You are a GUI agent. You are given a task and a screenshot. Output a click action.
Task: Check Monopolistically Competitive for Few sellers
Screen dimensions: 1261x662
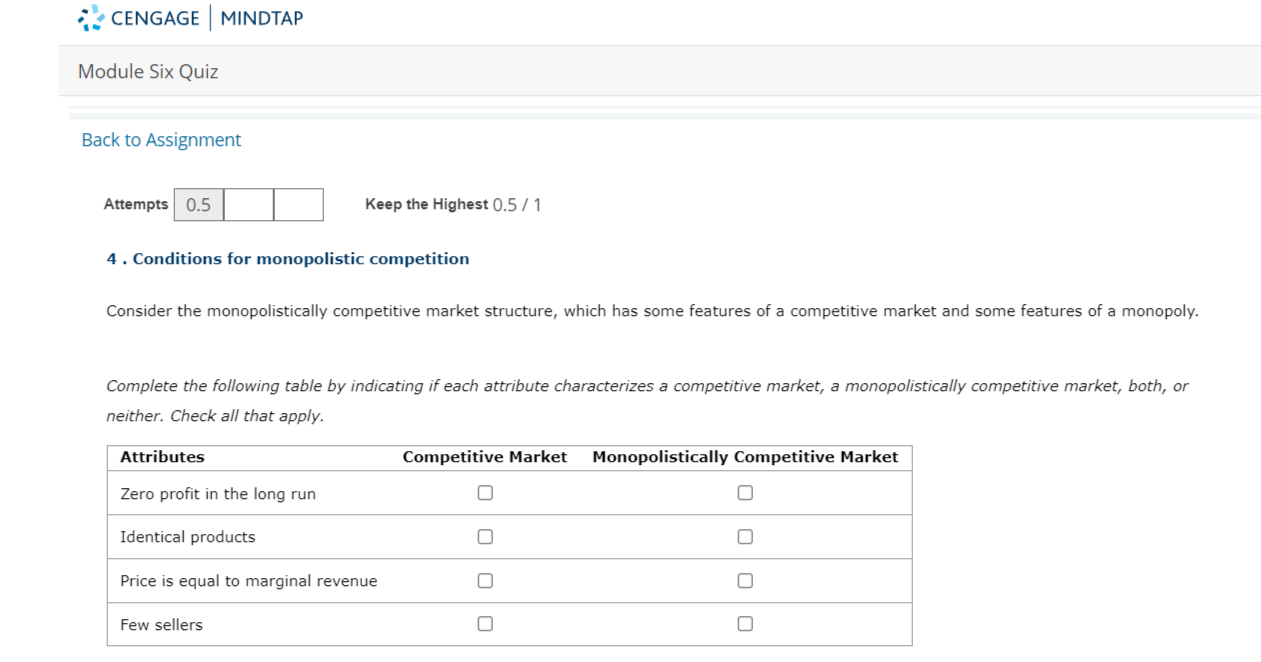743,624
